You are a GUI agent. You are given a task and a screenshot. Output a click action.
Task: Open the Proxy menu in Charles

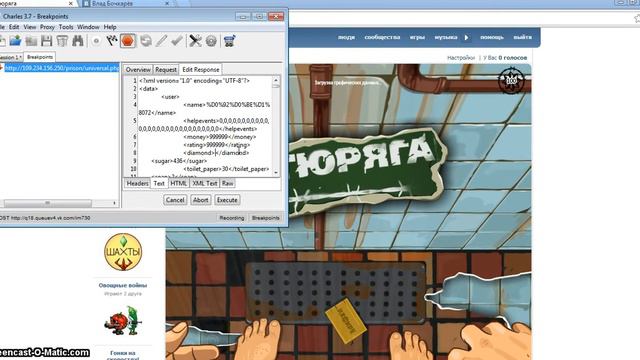pyautogui.click(x=47, y=27)
